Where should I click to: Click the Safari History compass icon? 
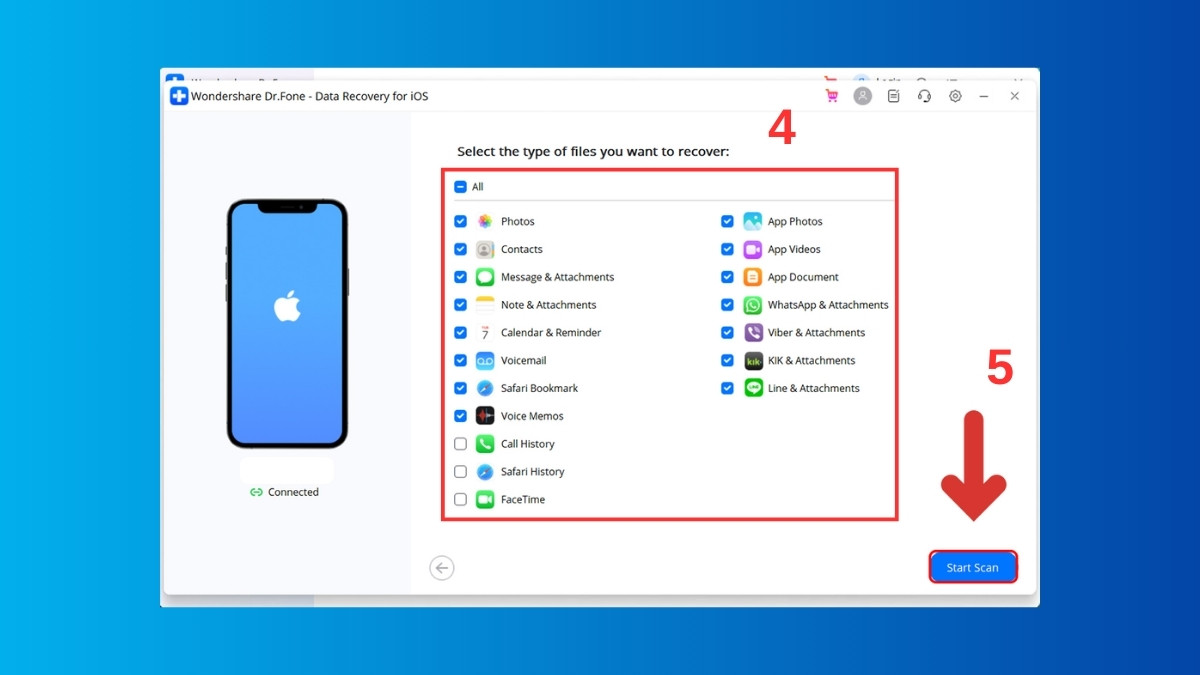485,472
